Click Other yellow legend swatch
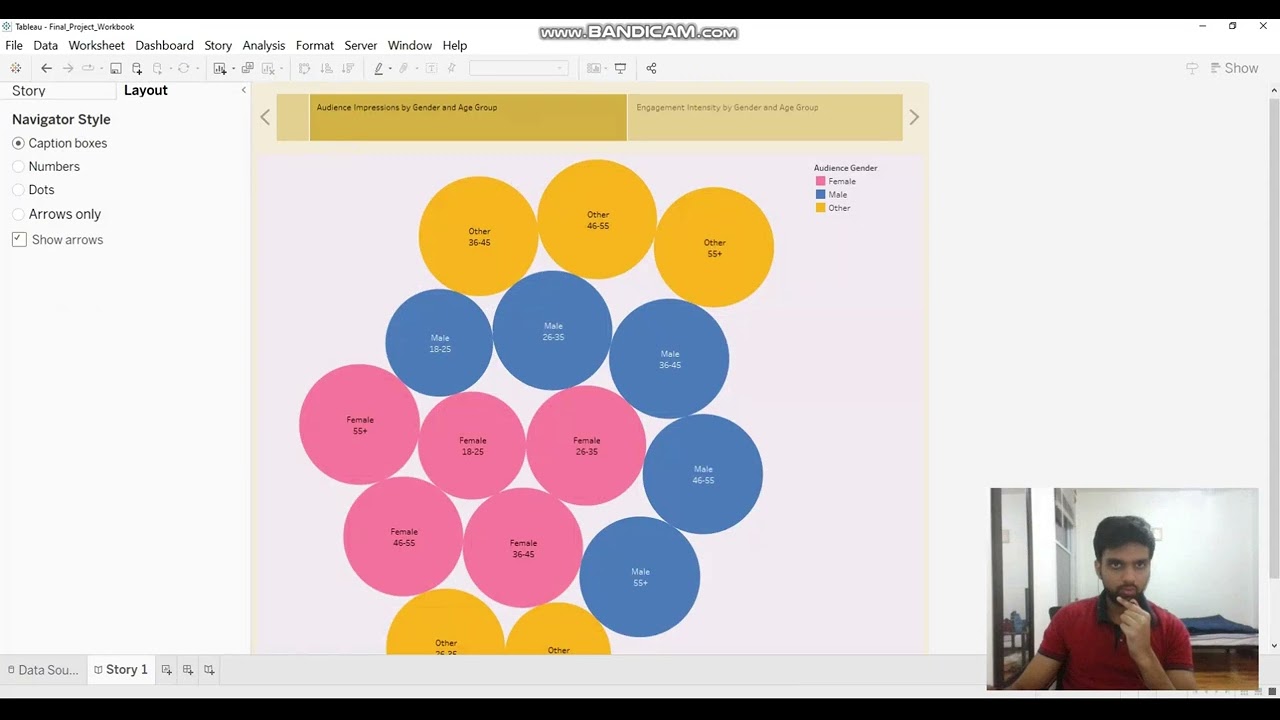 click(820, 207)
